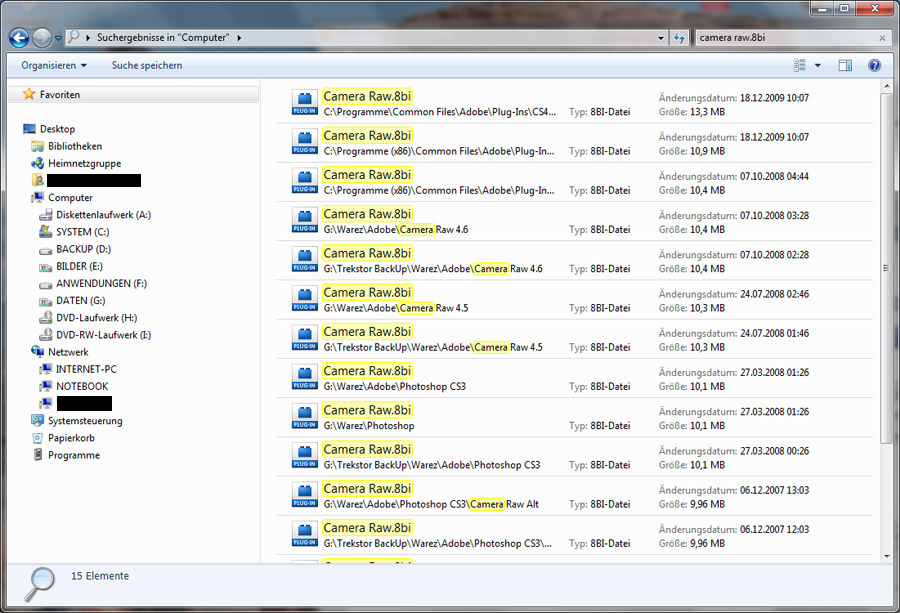Image resolution: width=900 pixels, height=613 pixels.
Task: Open DVD-Laufwerk (H:)
Action: pos(96,318)
